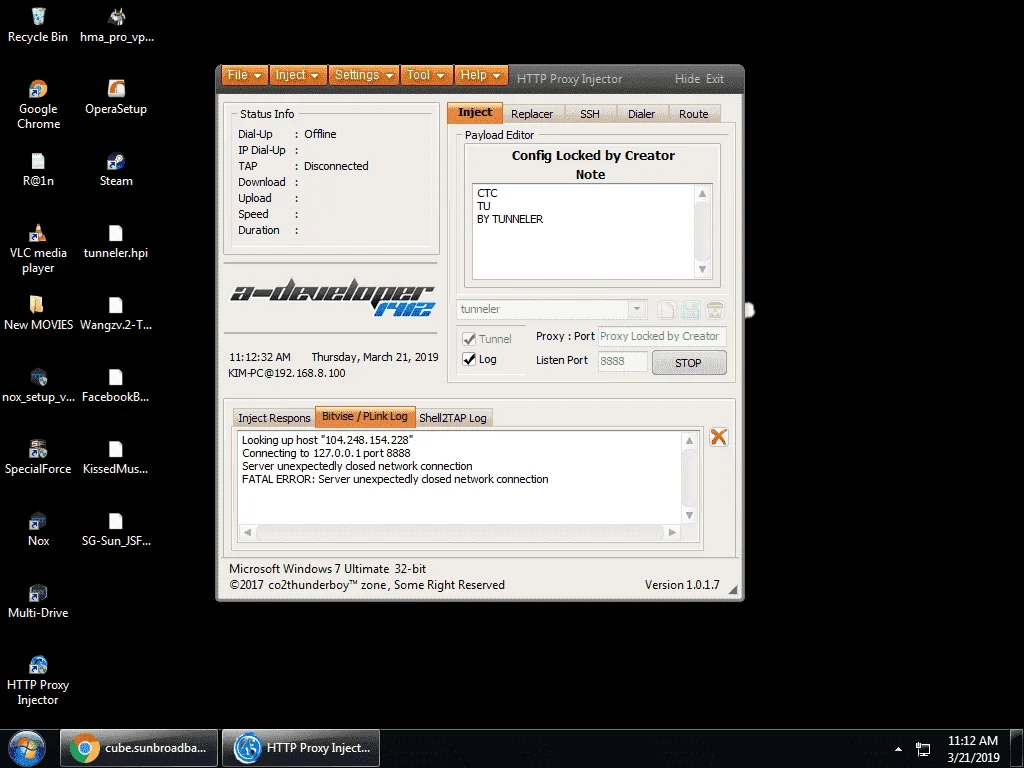Open New MOVIES folder icon
The width and height of the screenshot is (1024, 768).
[38, 313]
